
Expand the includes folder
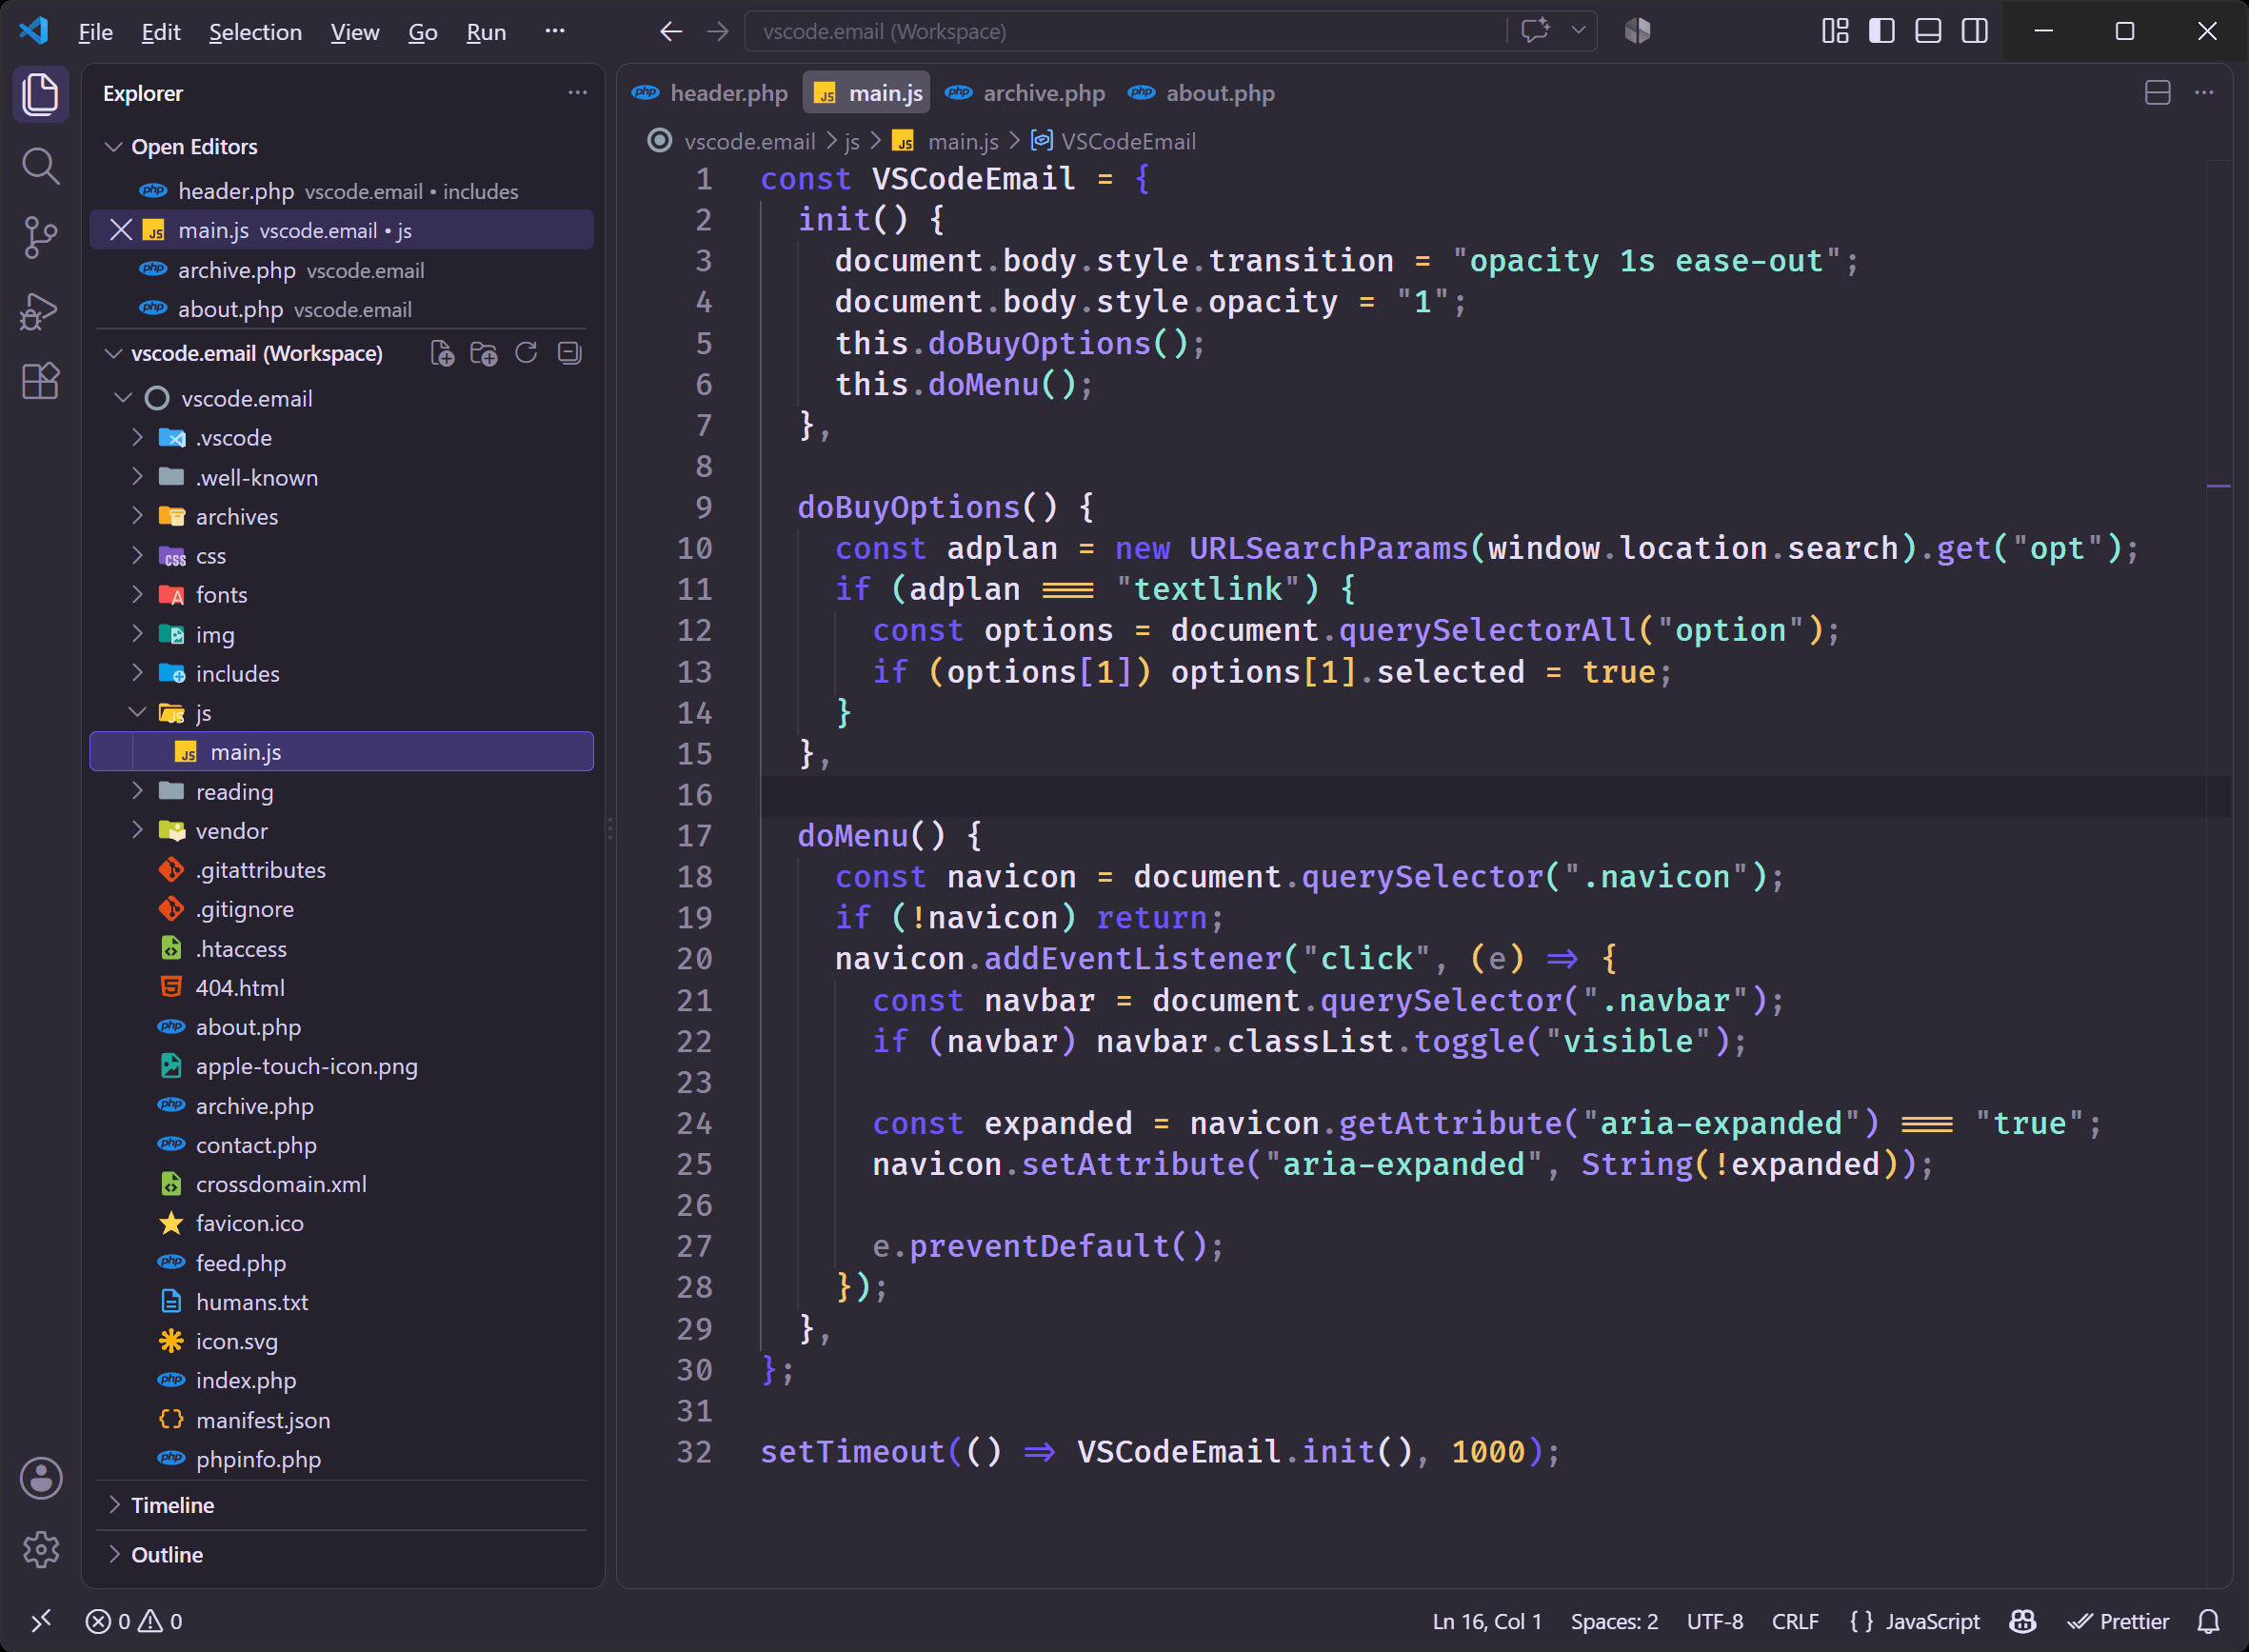tap(138, 674)
